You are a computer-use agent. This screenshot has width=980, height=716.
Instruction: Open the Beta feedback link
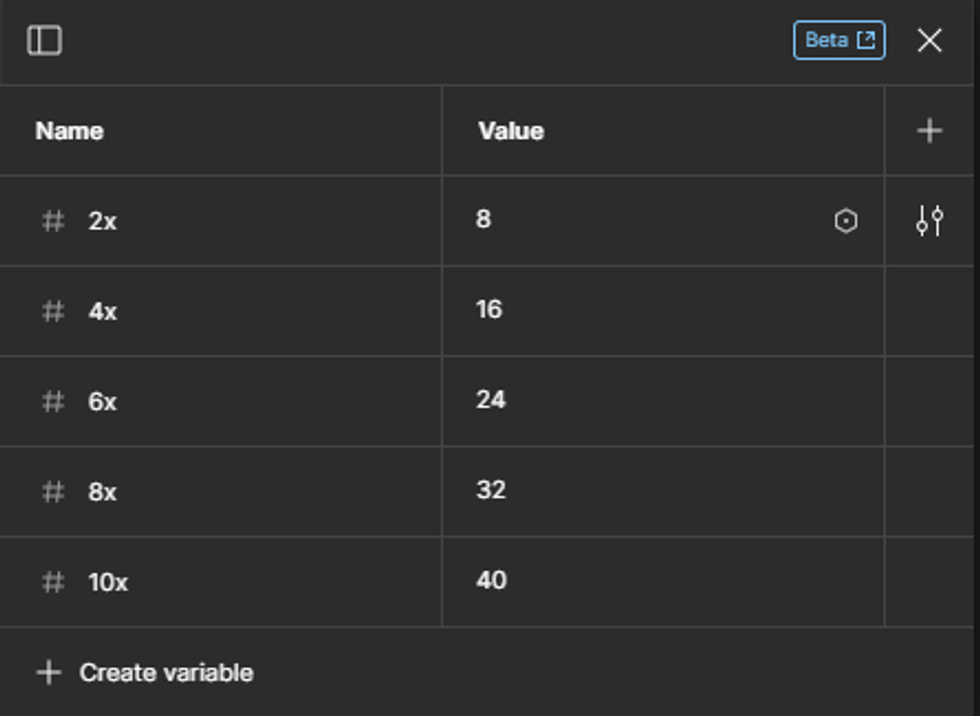(839, 40)
